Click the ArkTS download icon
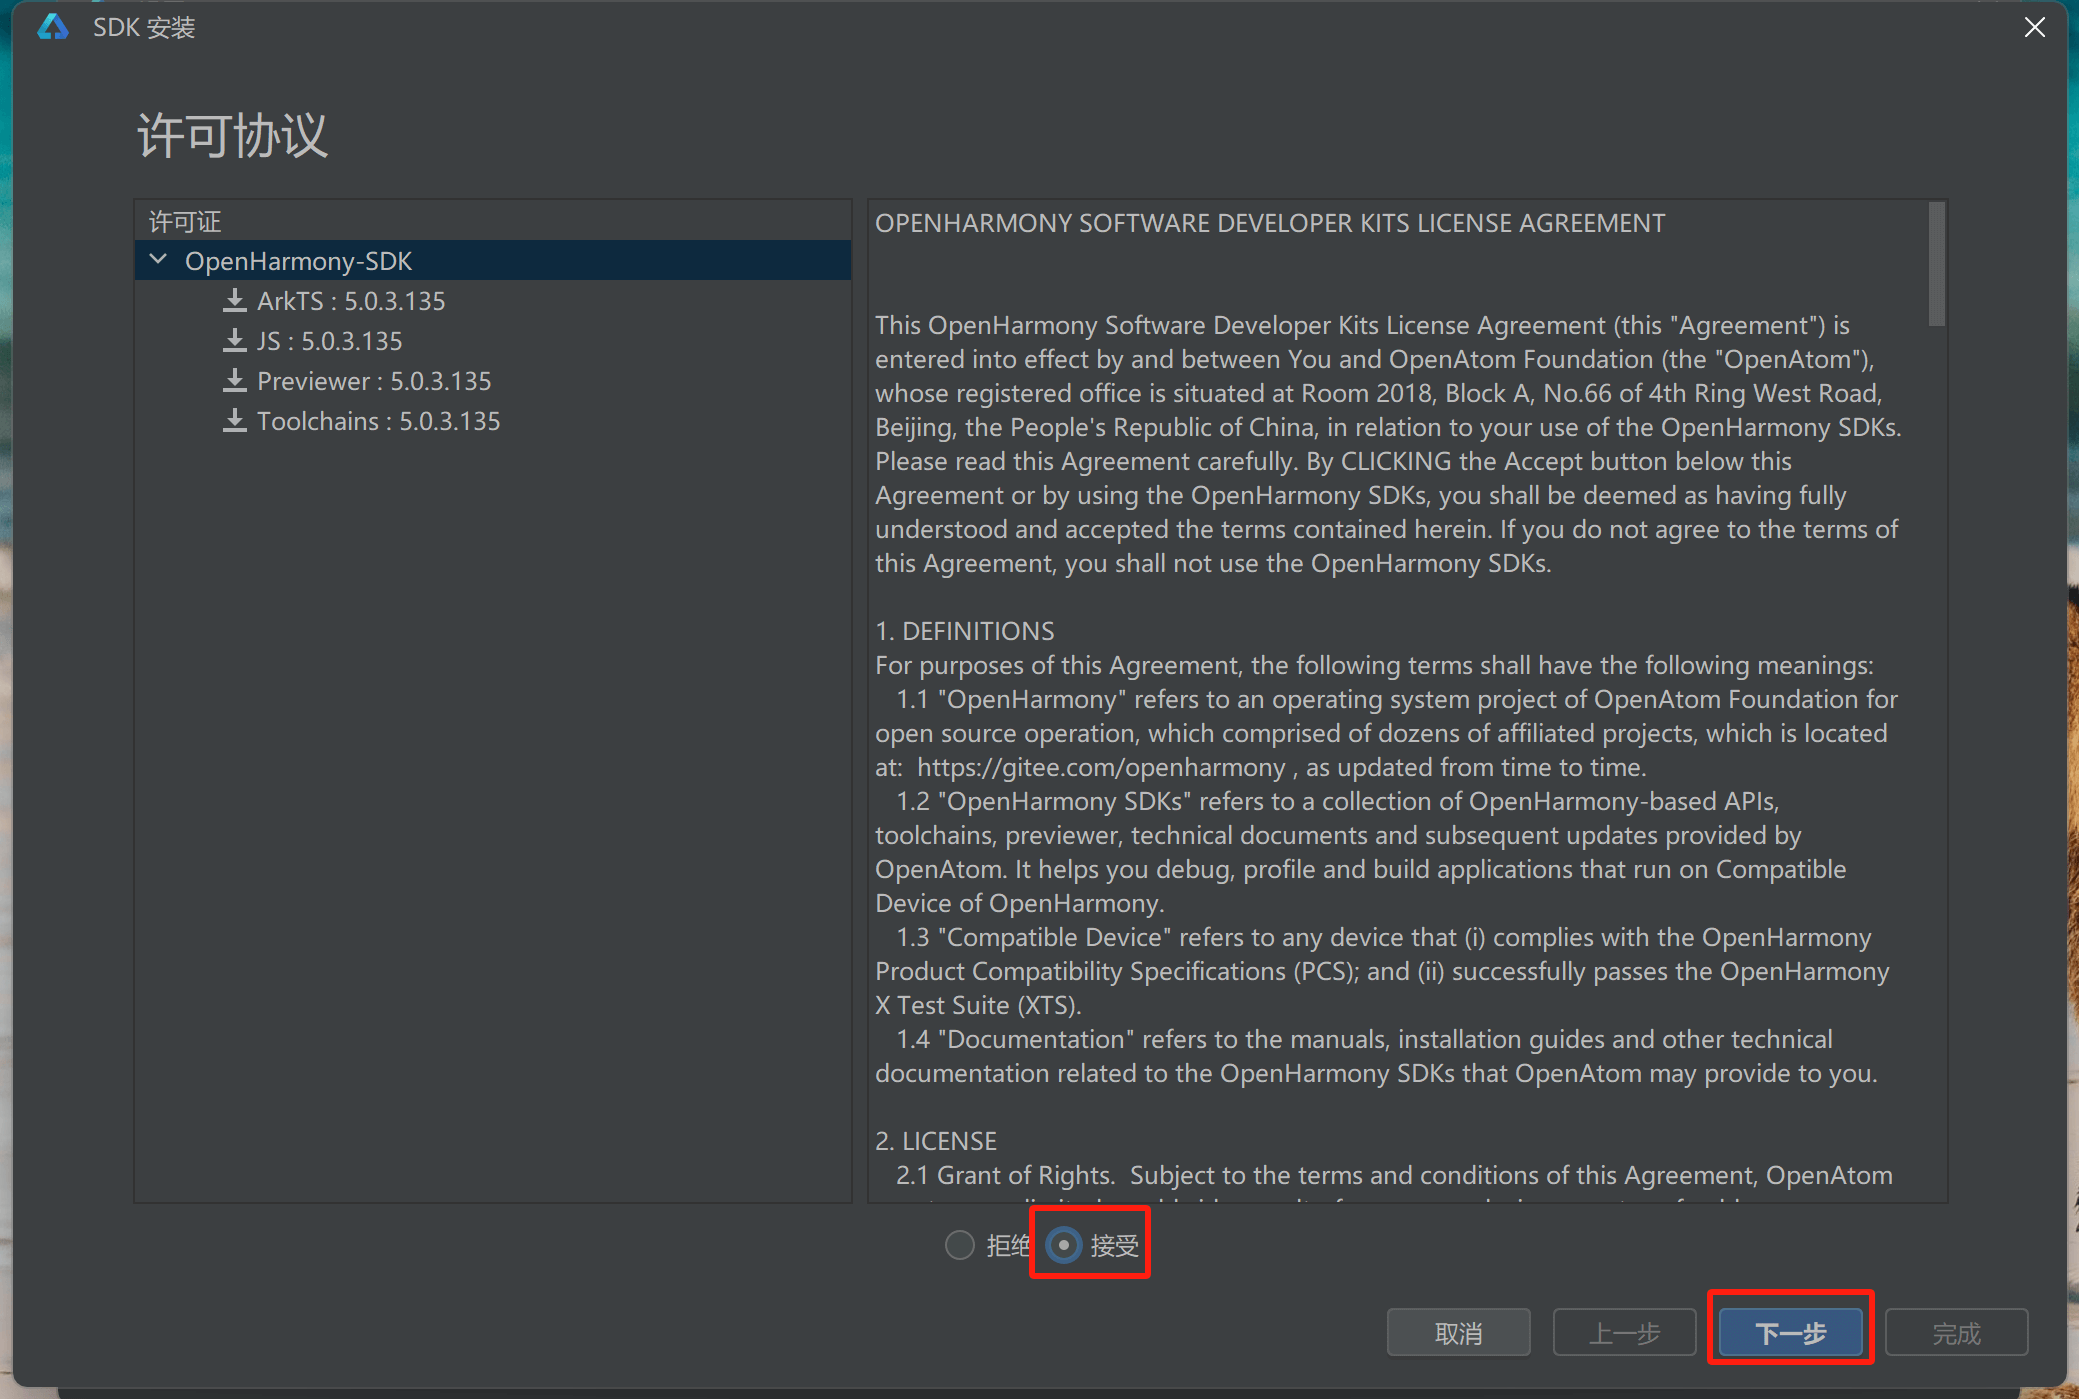2079x1399 pixels. [235, 301]
